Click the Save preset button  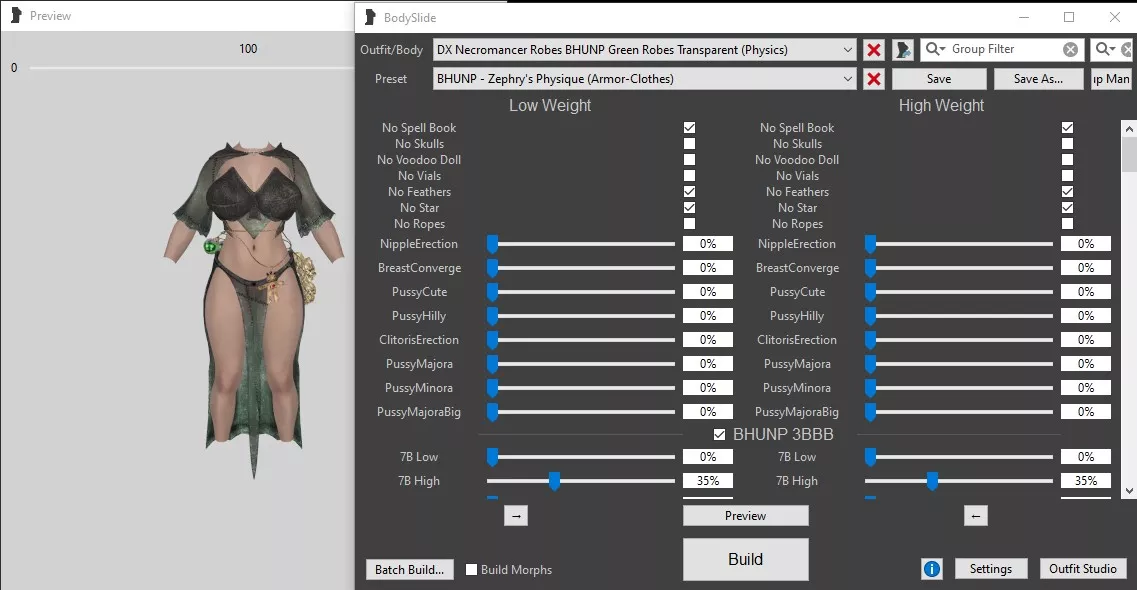coord(939,78)
